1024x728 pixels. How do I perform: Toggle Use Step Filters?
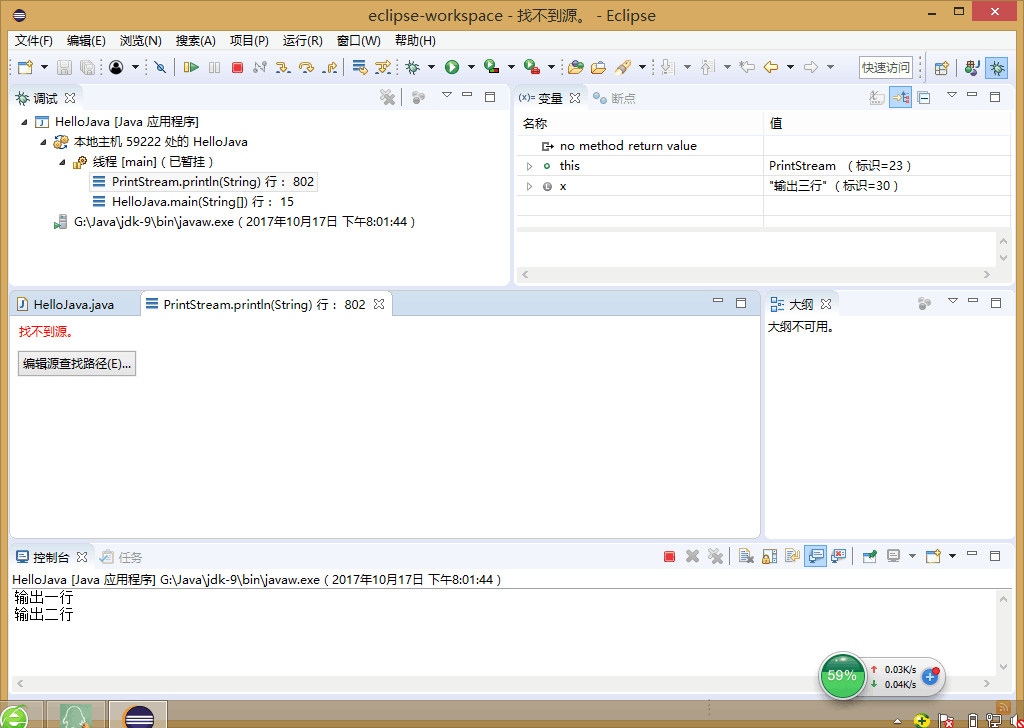pyautogui.click(x=383, y=67)
